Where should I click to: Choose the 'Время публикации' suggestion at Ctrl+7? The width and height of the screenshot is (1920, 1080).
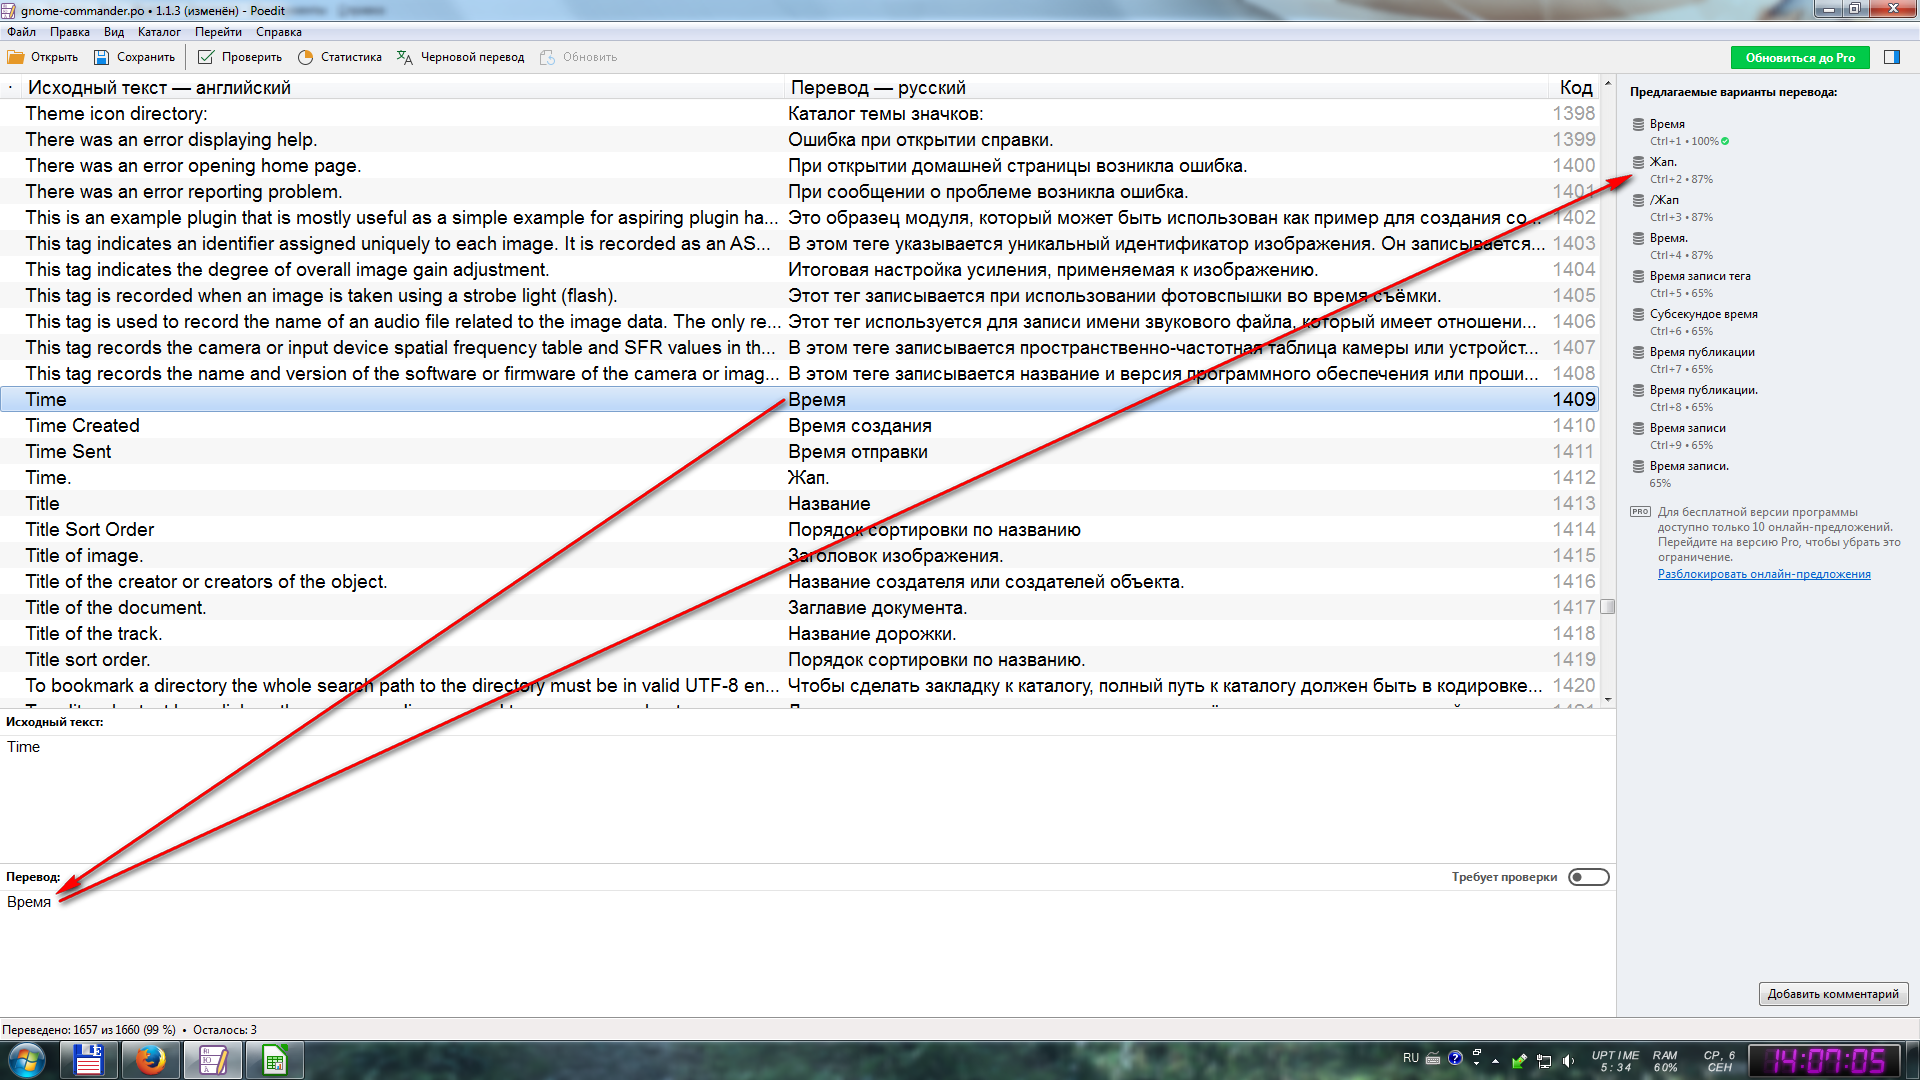coord(1701,352)
